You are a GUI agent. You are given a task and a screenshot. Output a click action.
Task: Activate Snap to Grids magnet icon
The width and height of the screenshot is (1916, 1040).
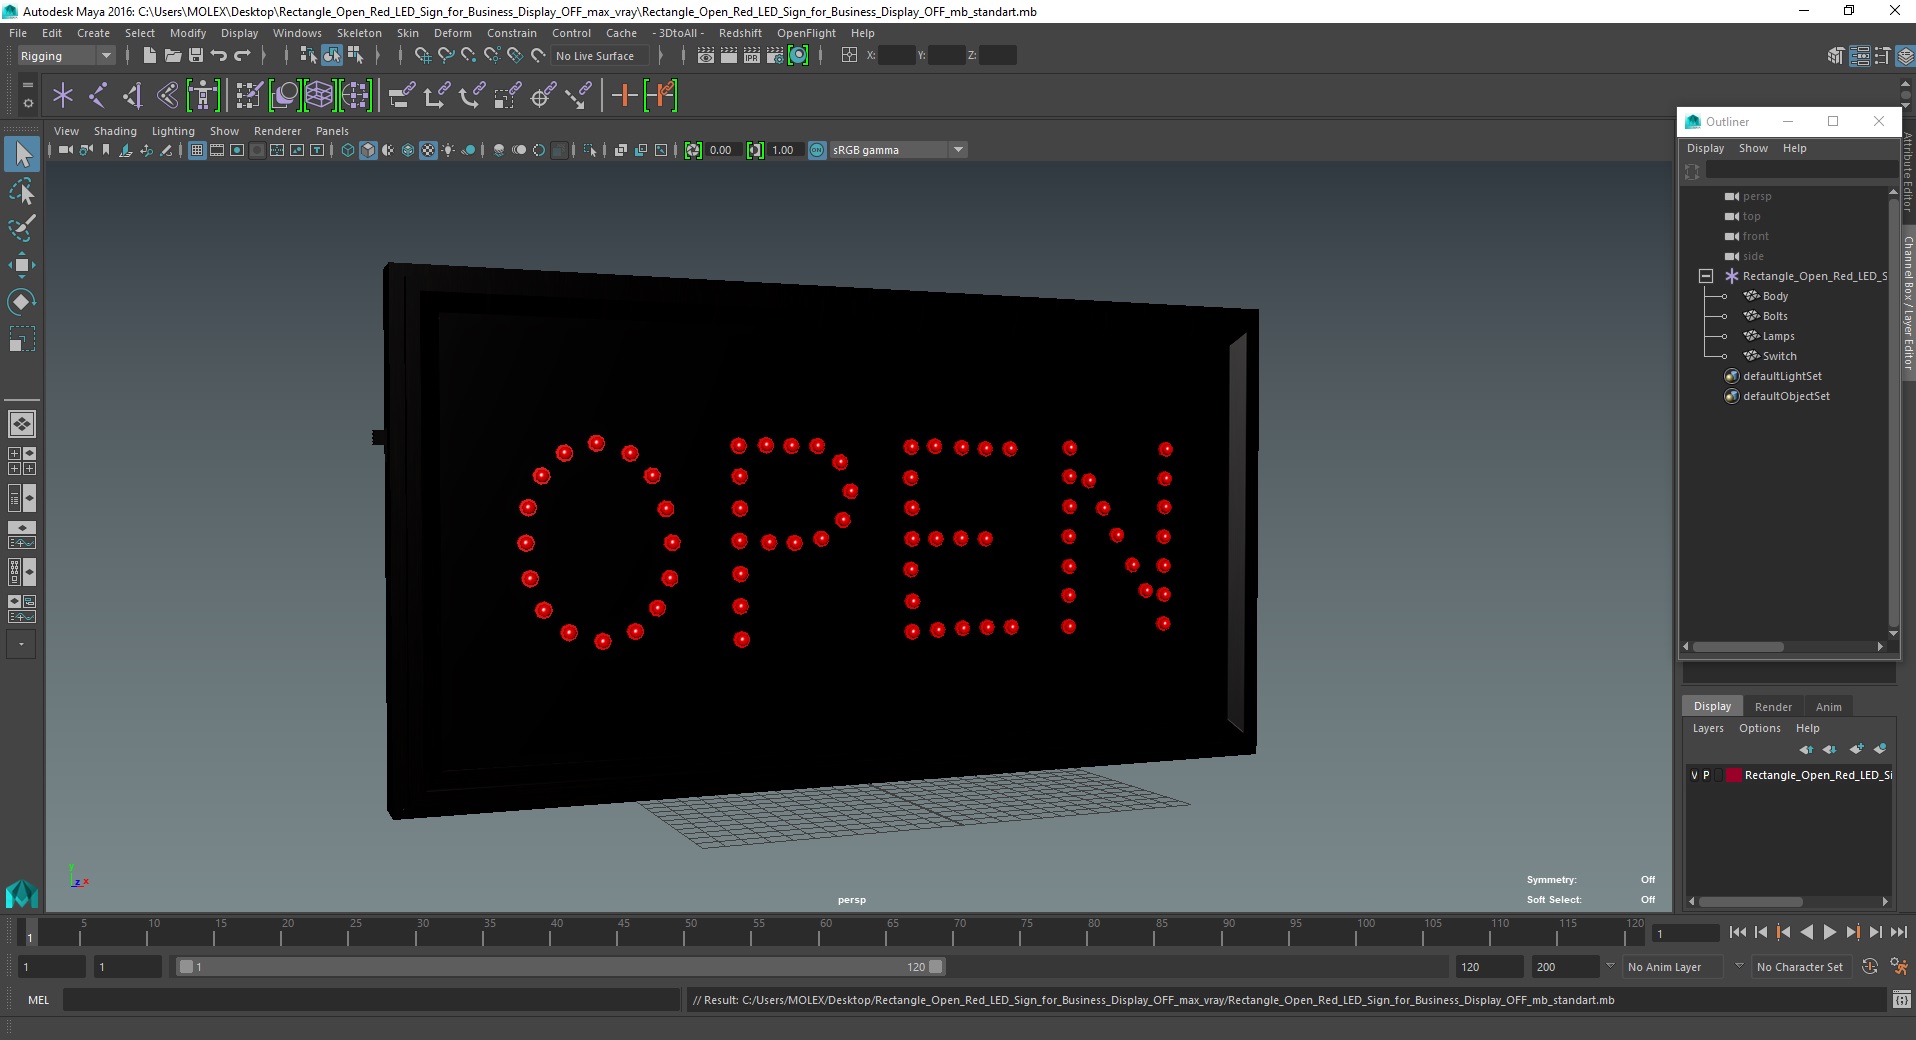(x=422, y=56)
